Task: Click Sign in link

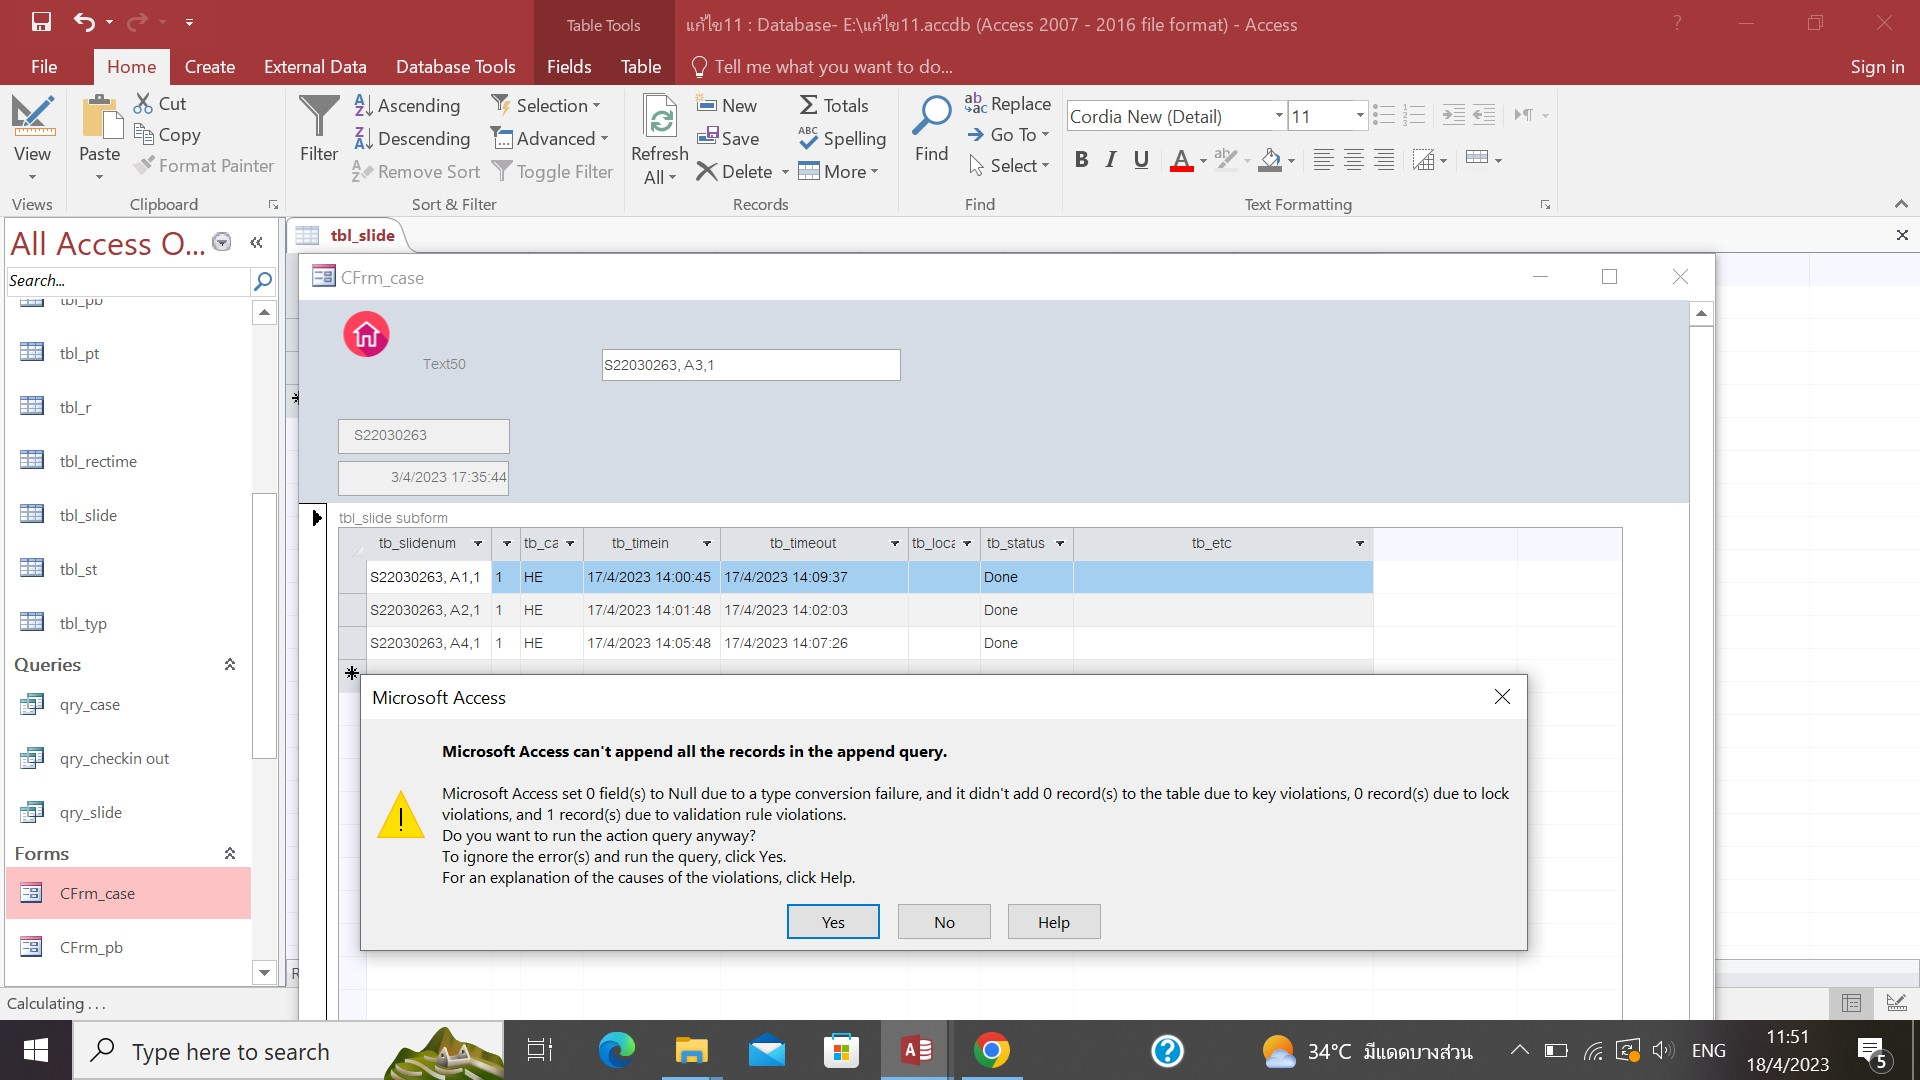Action: pyautogui.click(x=1877, y=66)
